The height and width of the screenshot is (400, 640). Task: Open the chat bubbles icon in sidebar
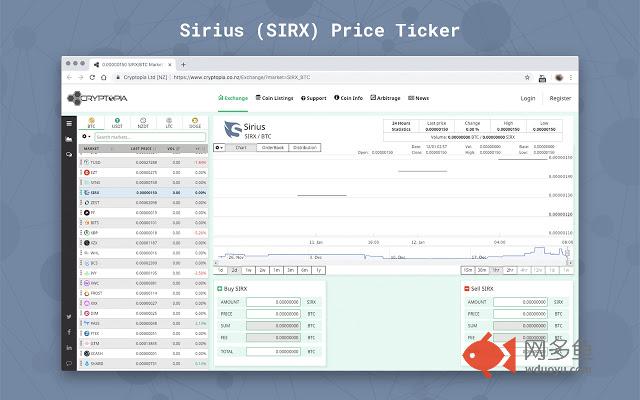pos(69,155)
